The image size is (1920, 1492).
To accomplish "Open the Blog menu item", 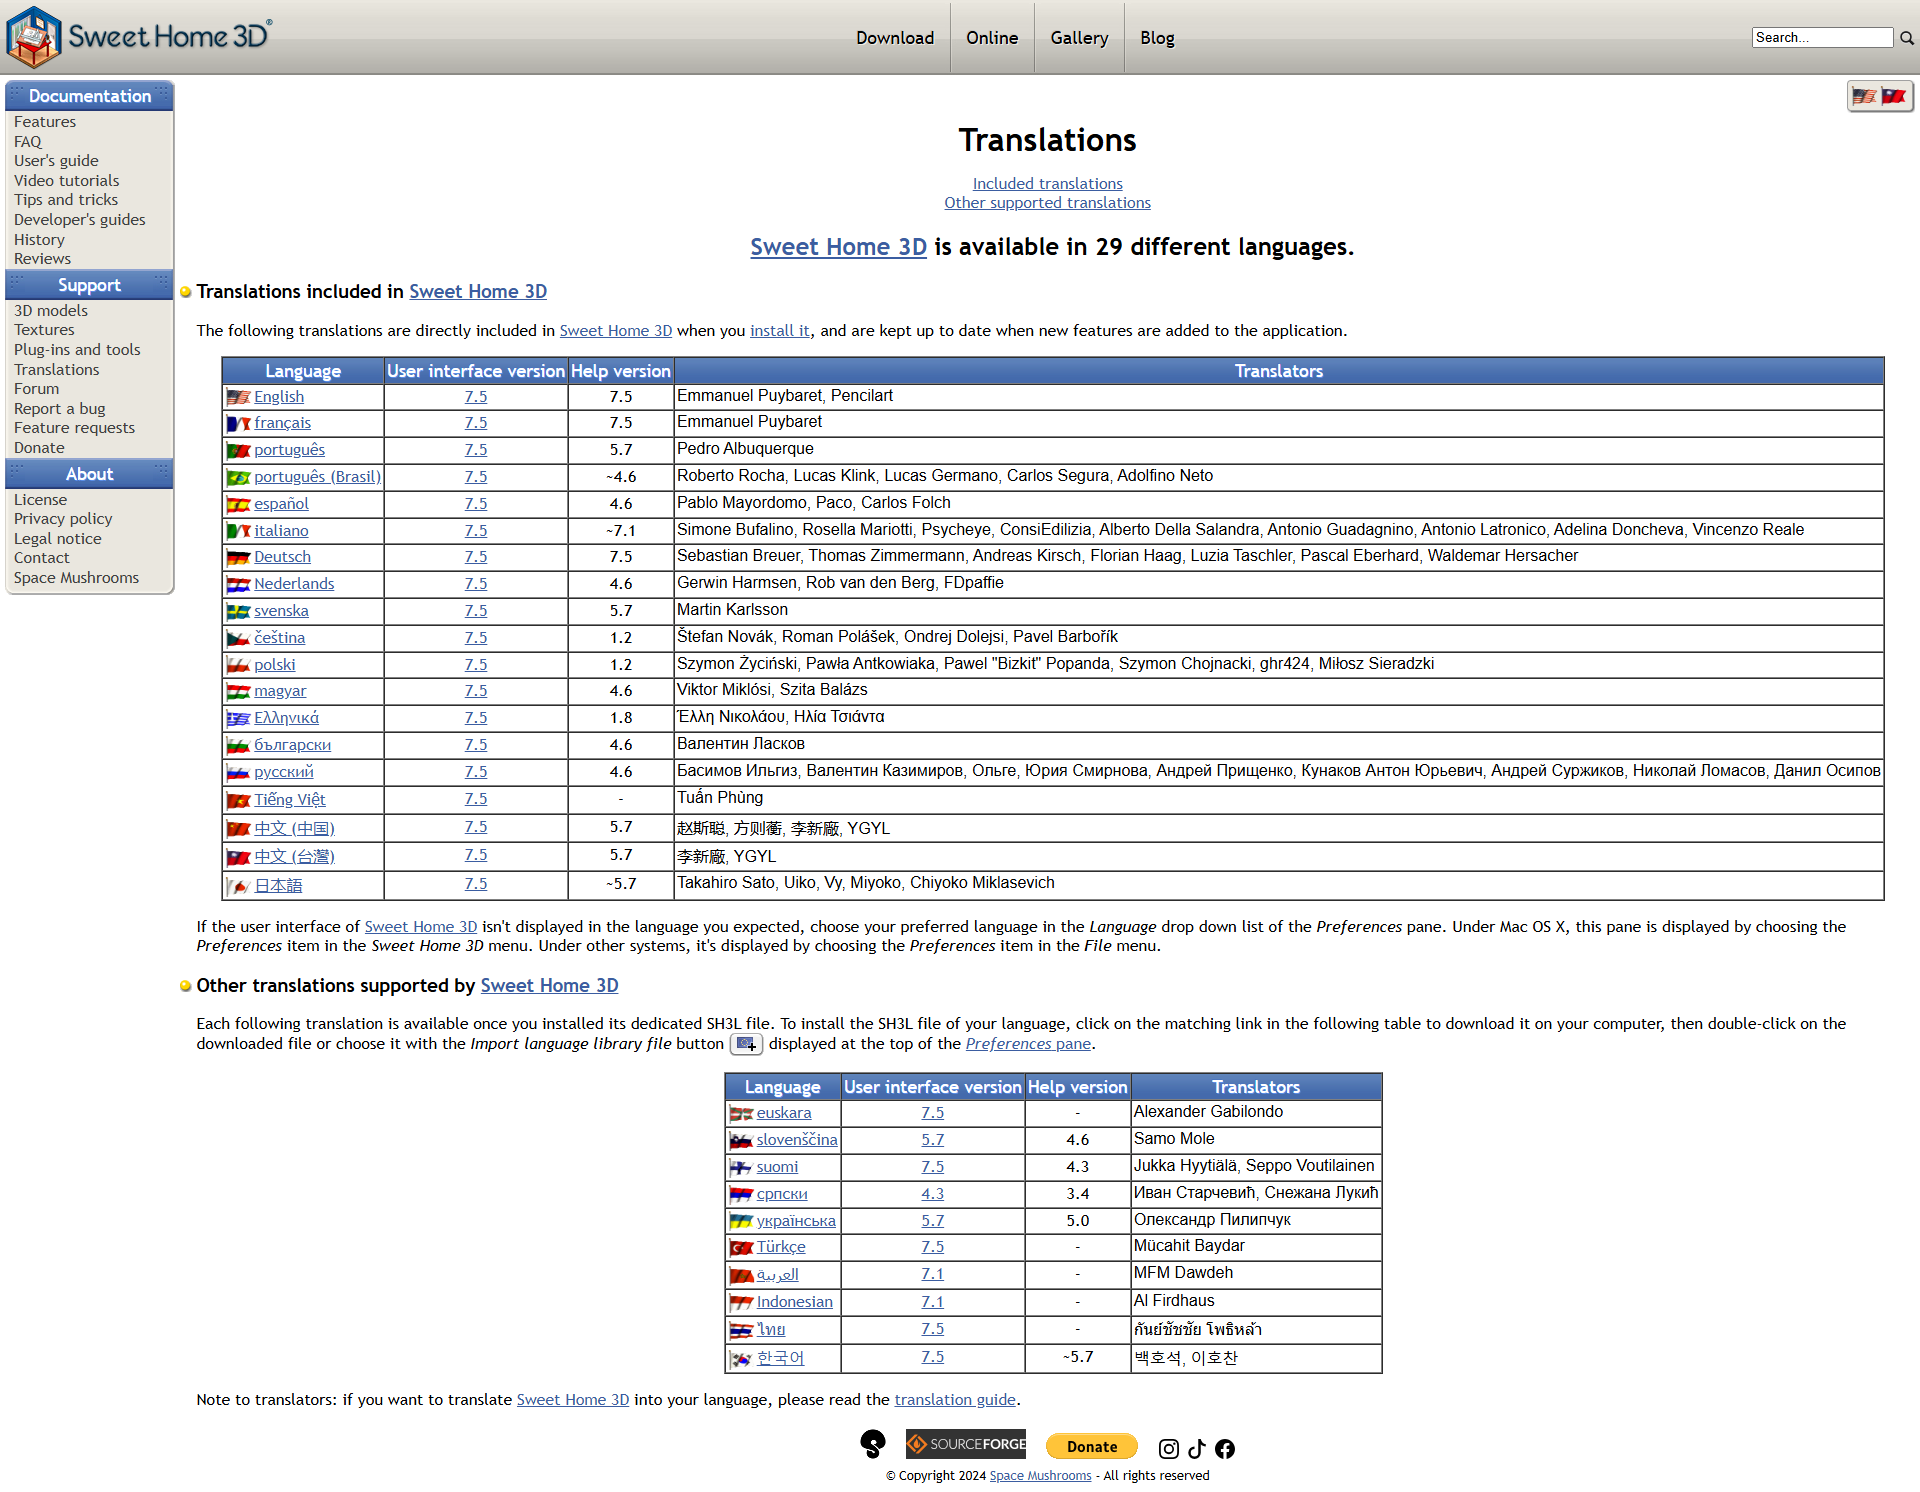I will pyautogui.click(x=1157, y=38).
